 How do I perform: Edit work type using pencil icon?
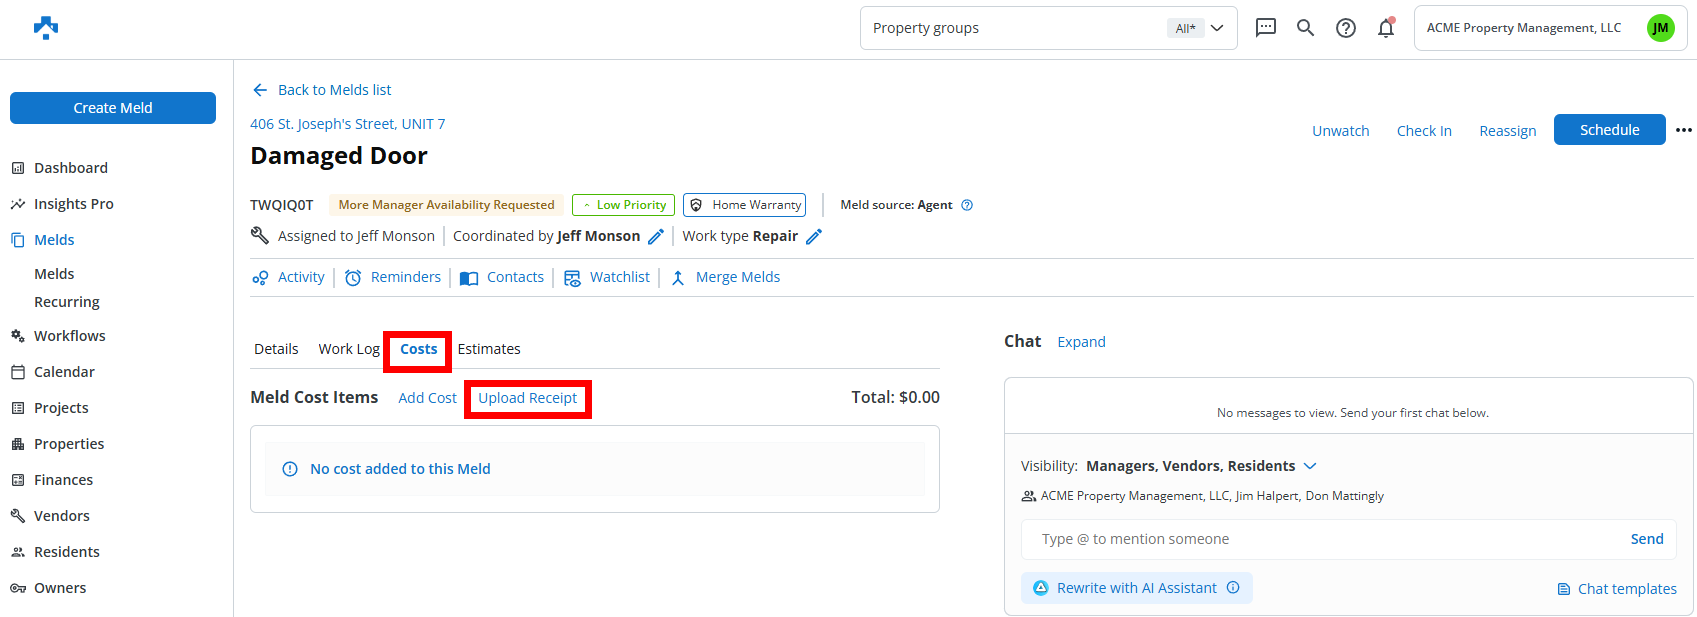click(814, 237)
